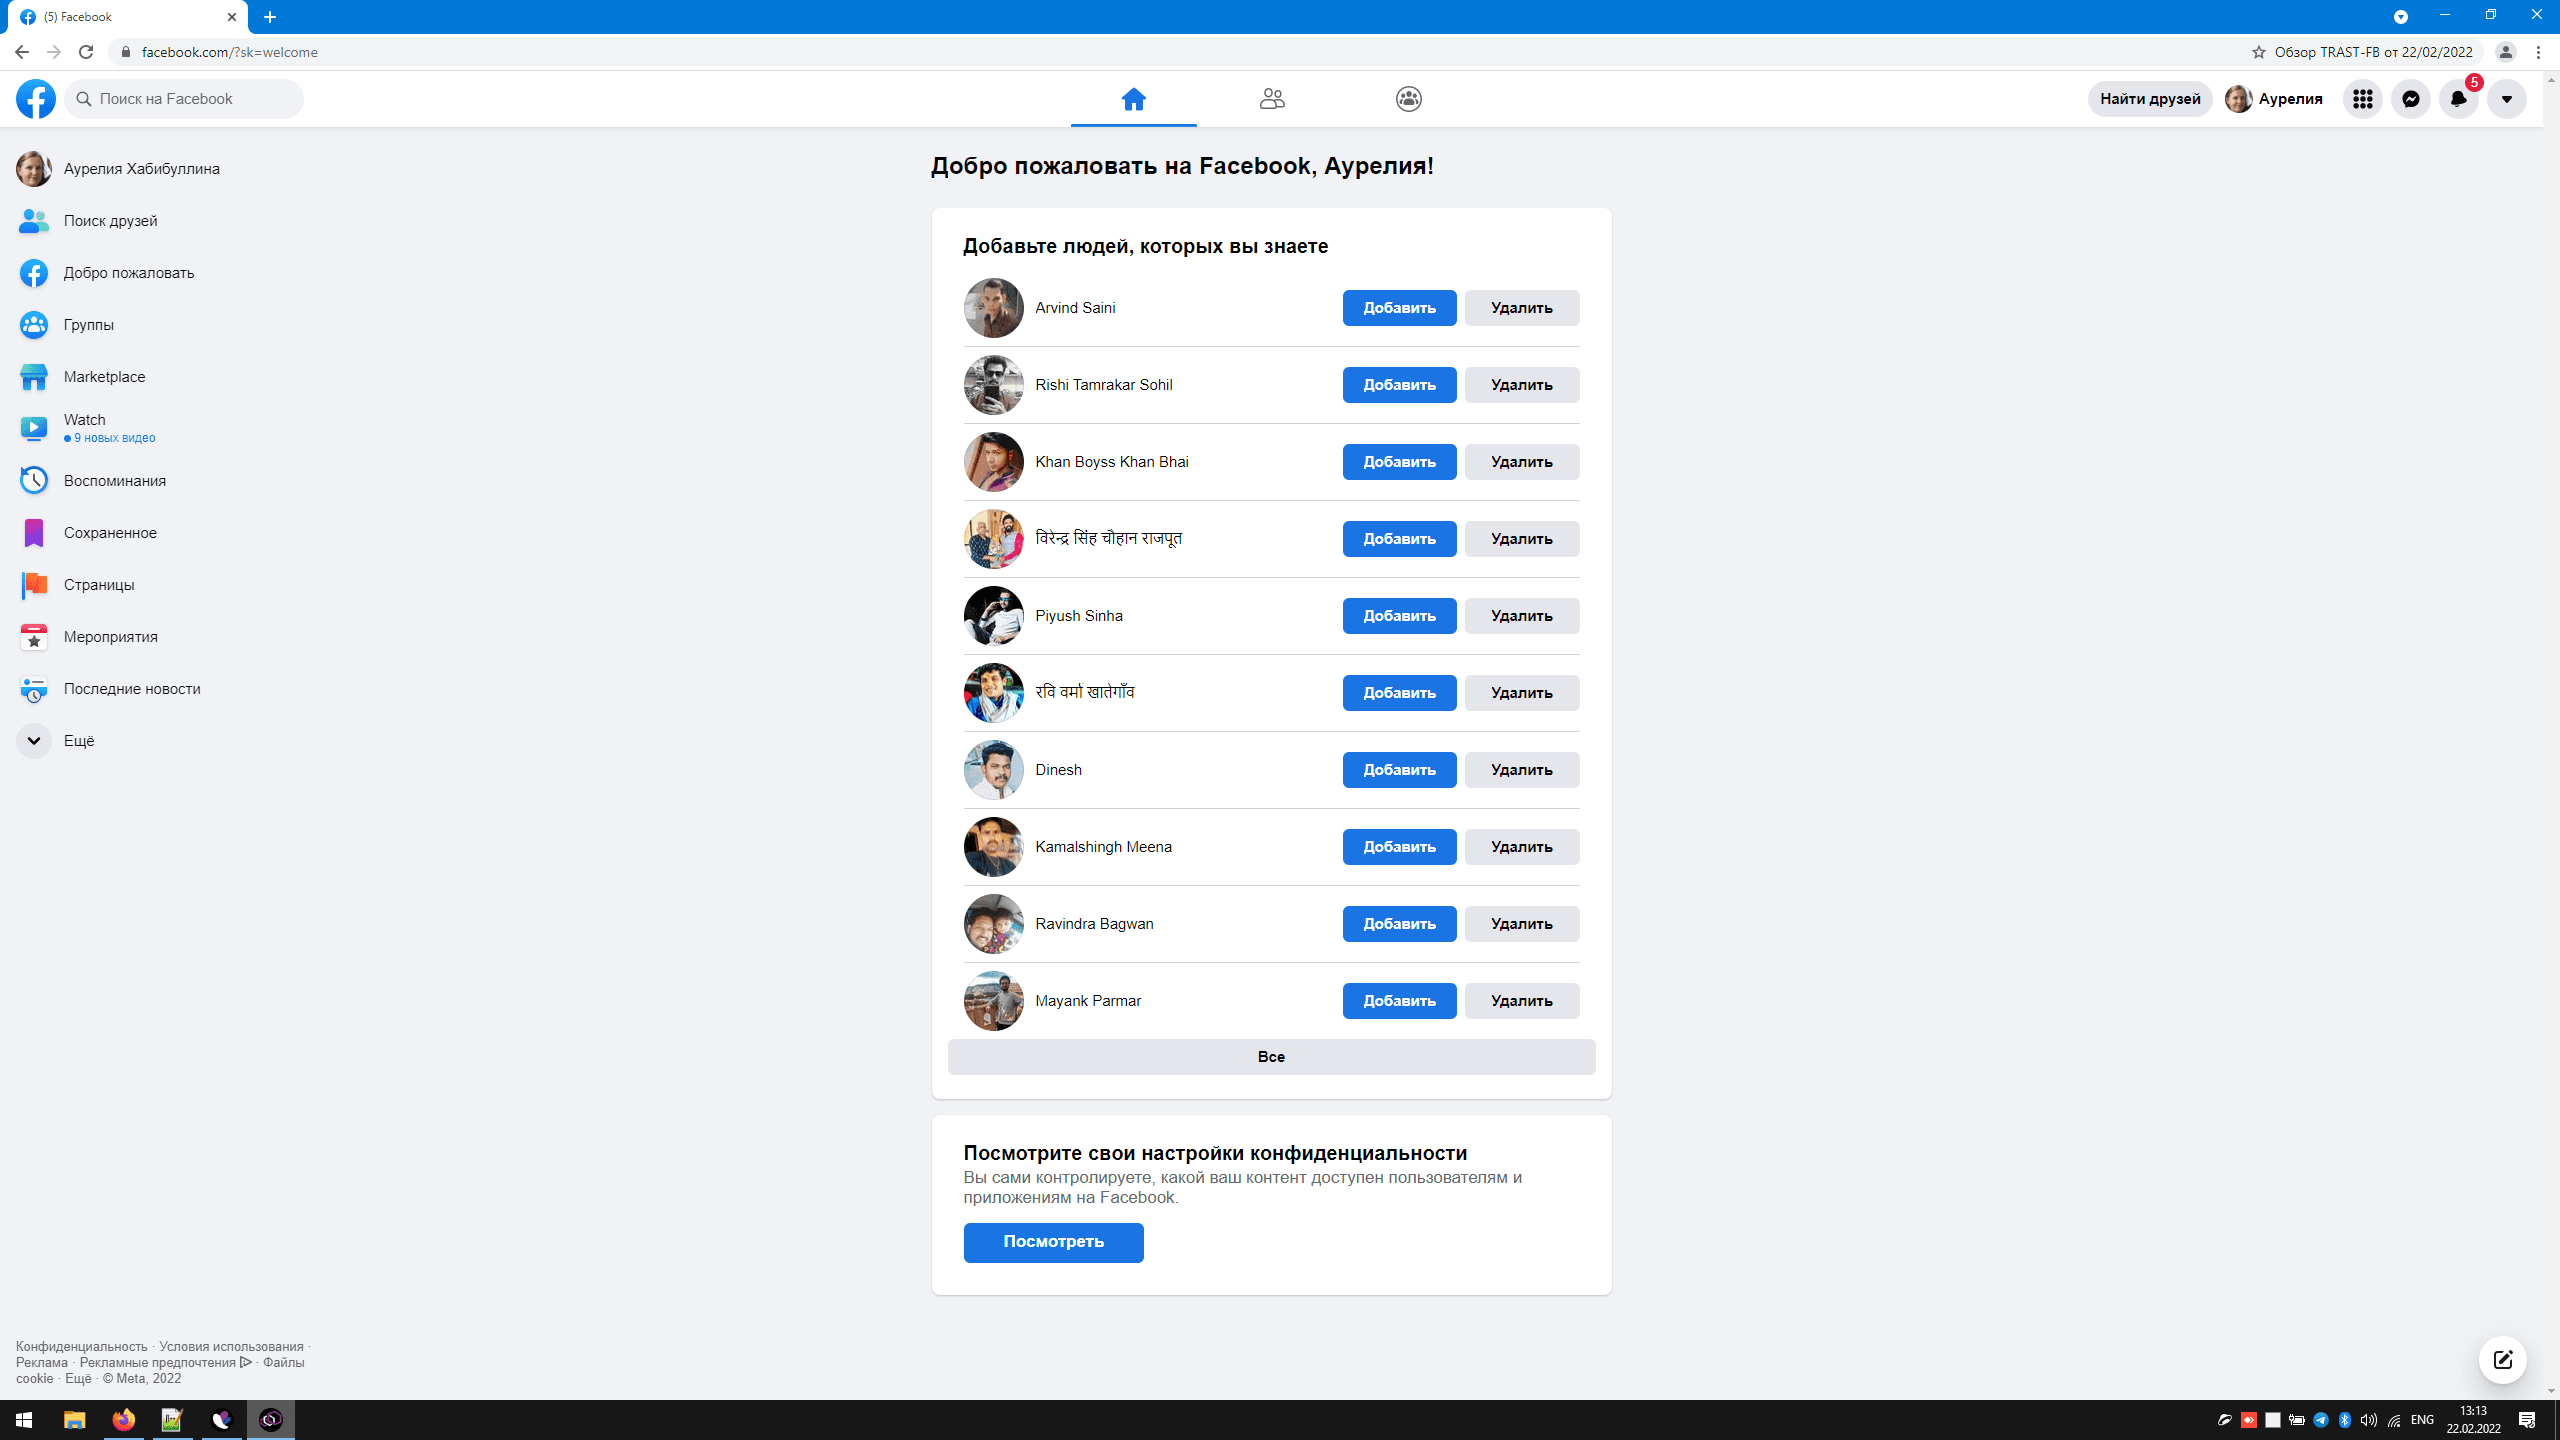
Task: Go to the Home feed tab
Action: 1133,98
